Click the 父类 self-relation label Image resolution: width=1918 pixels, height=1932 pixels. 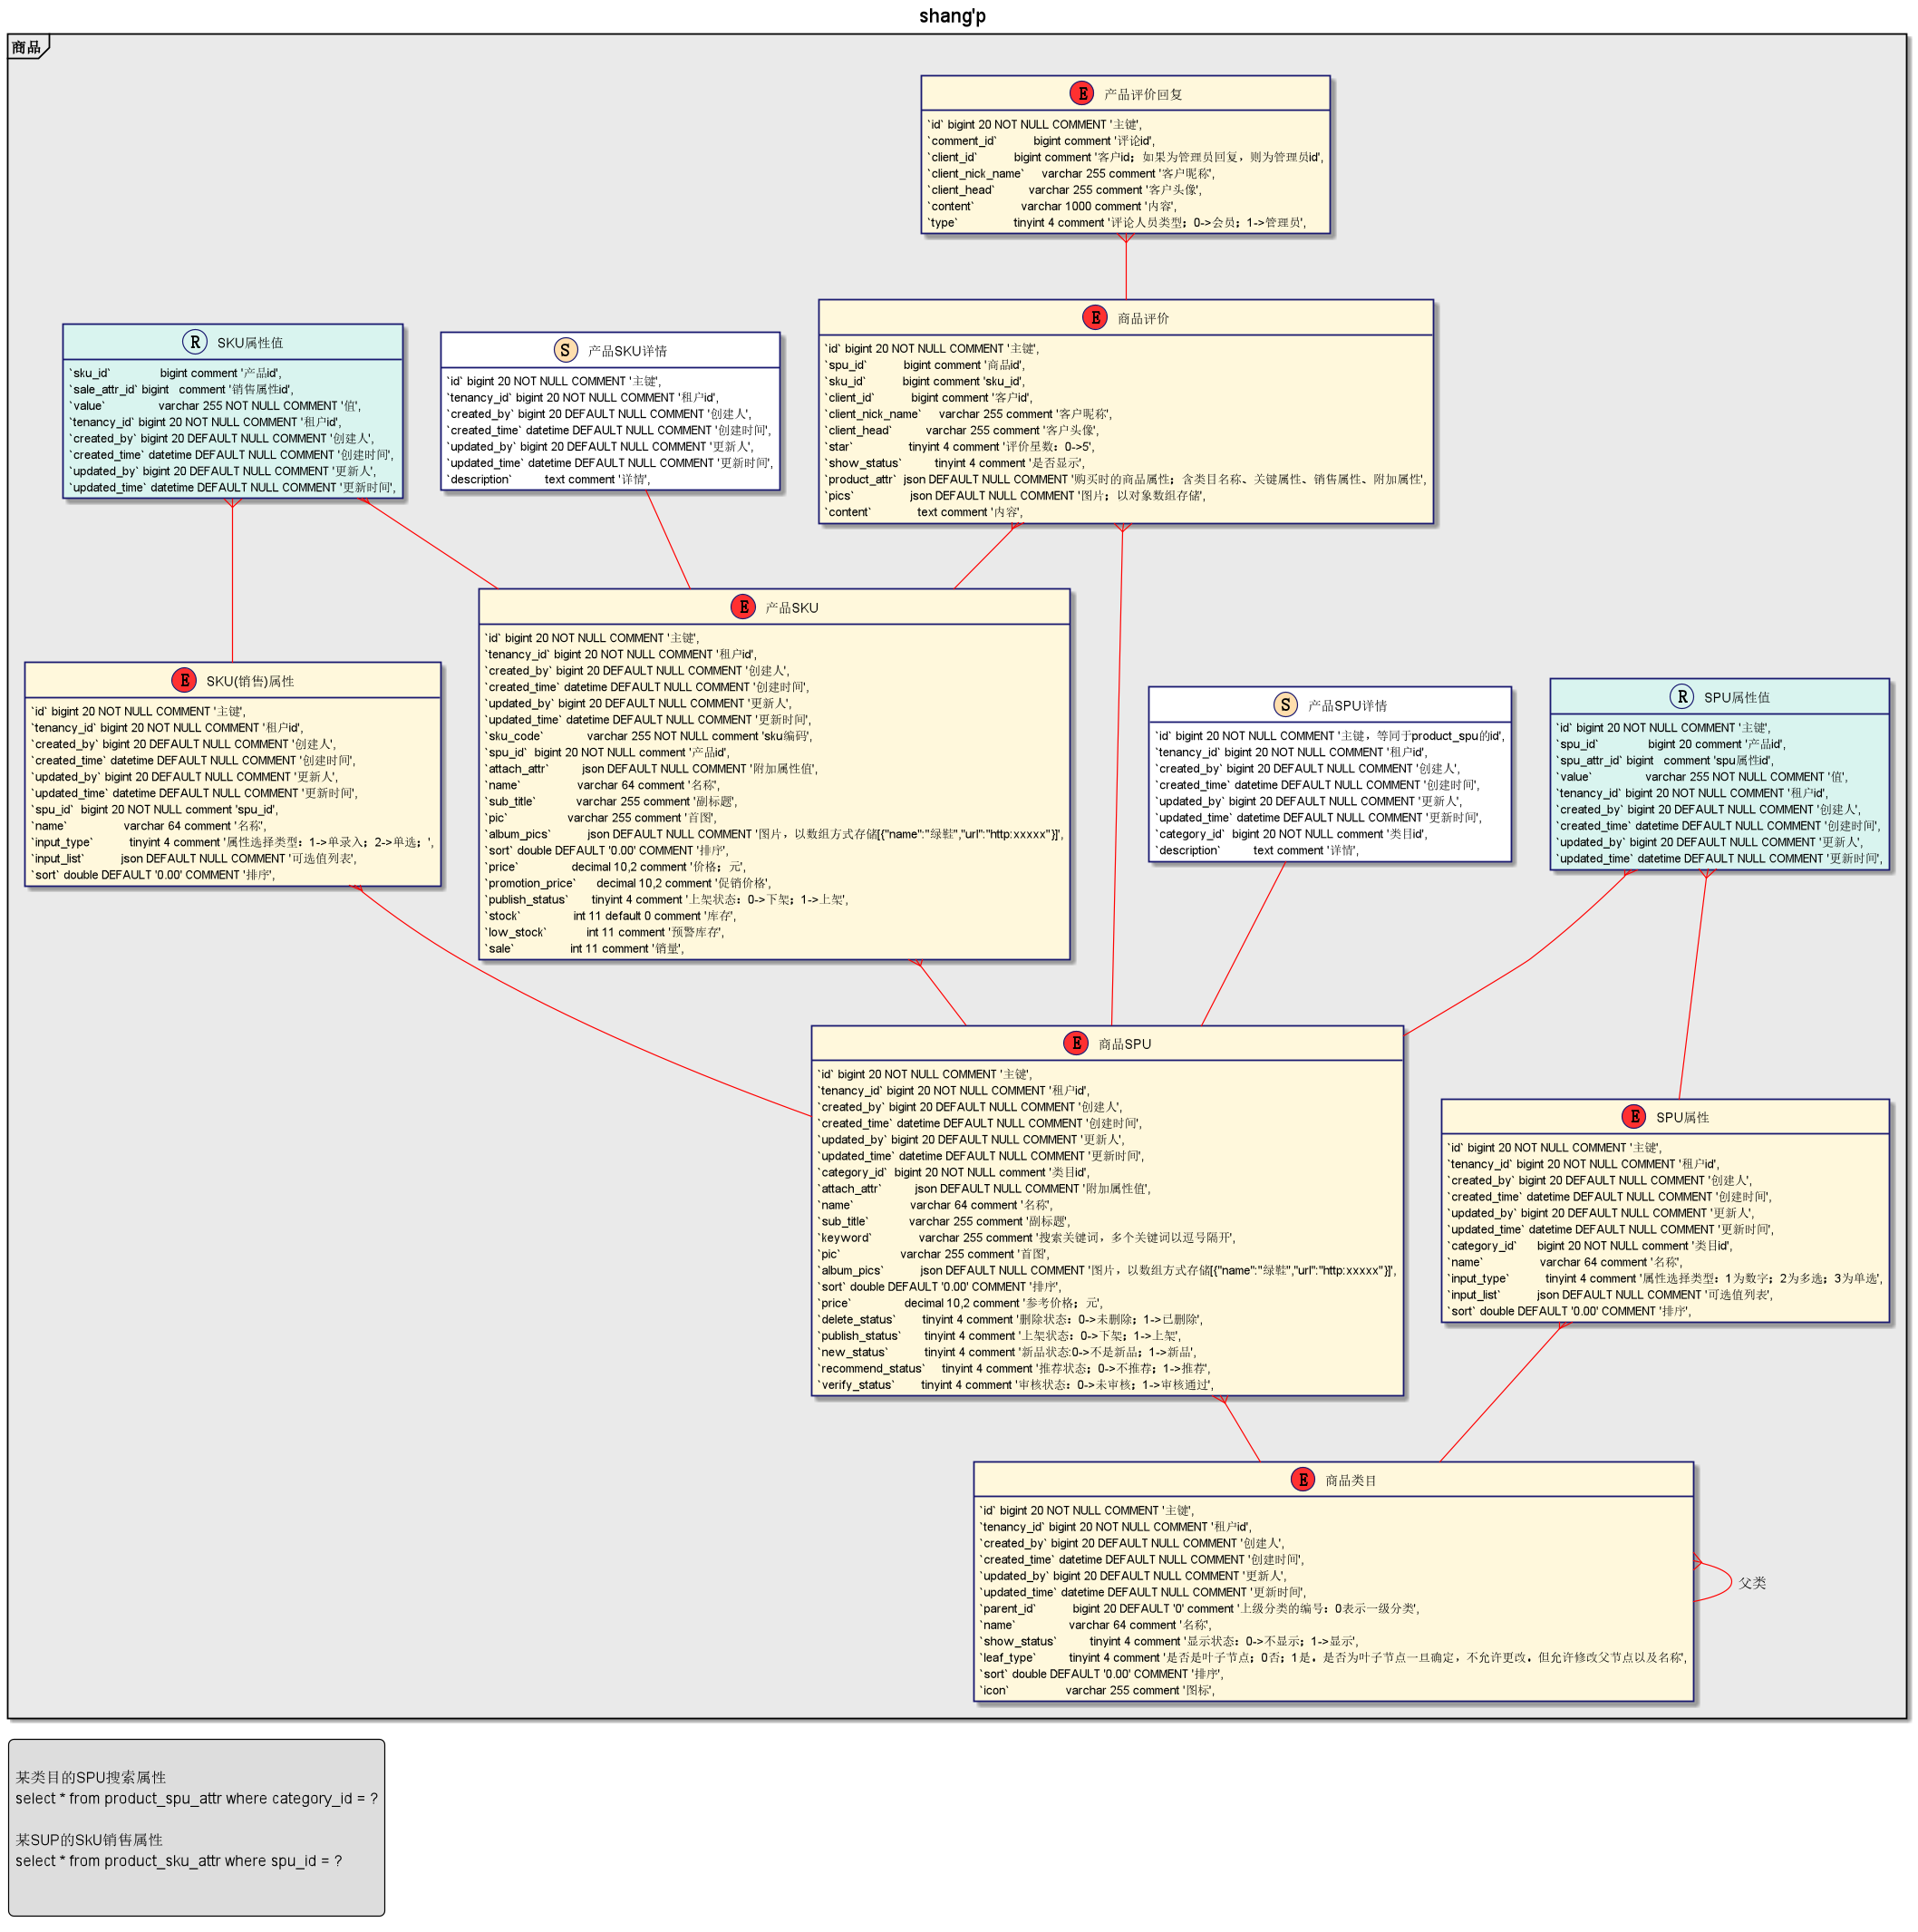(x=1752, y=1583)
